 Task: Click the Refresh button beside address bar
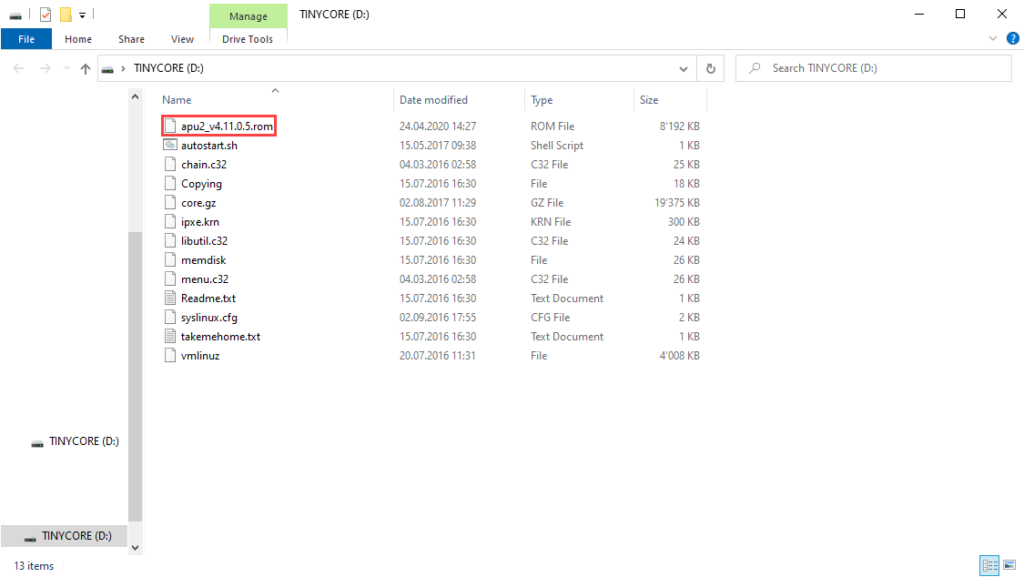[710, 68]
